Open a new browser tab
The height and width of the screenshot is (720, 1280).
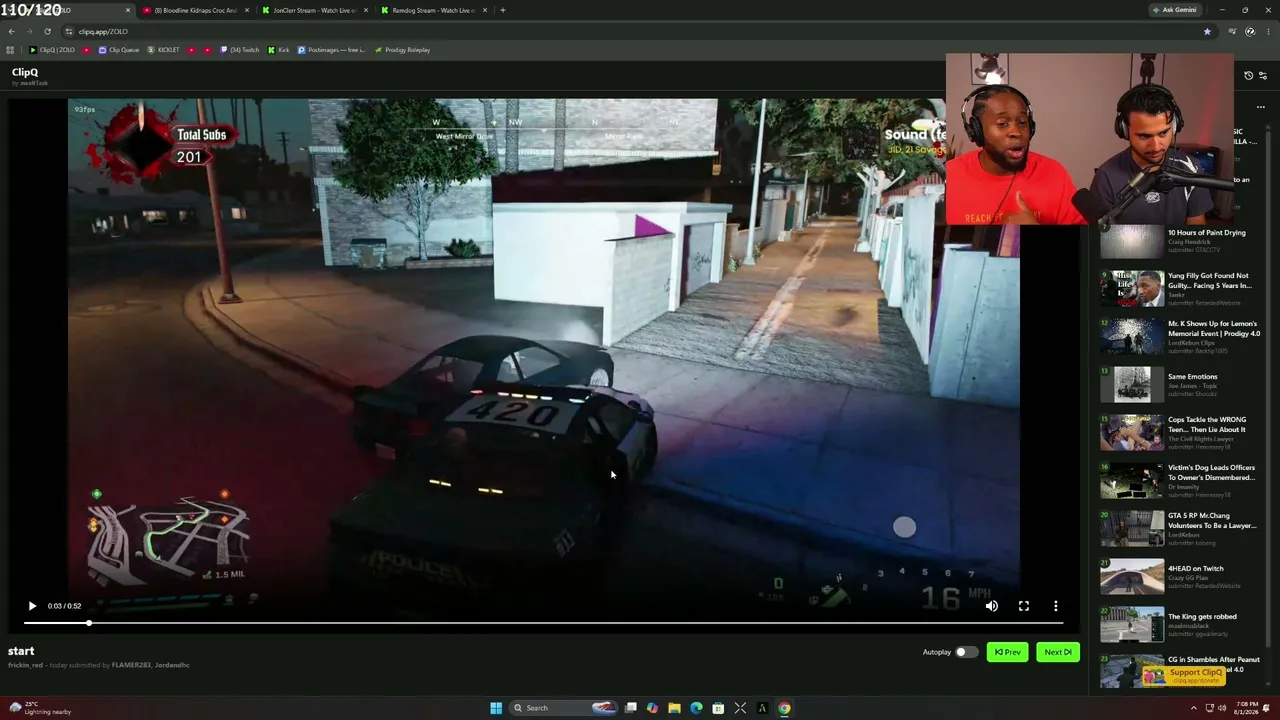click(503, 10)
